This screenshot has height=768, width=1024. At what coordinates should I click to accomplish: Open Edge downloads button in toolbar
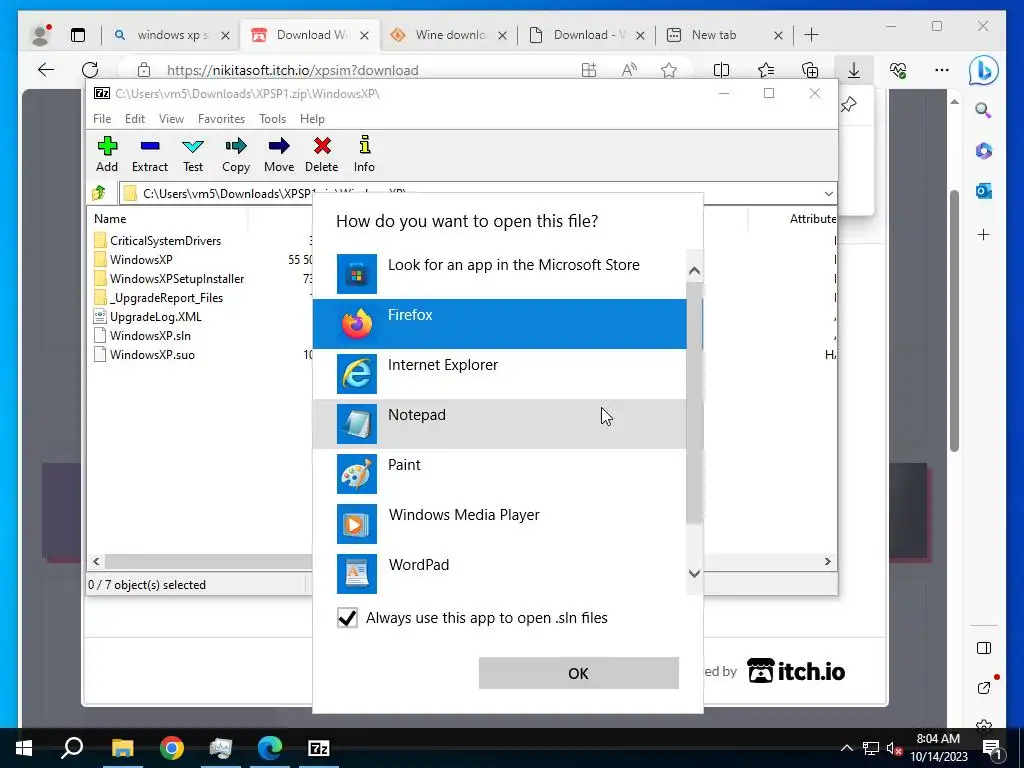854,70
